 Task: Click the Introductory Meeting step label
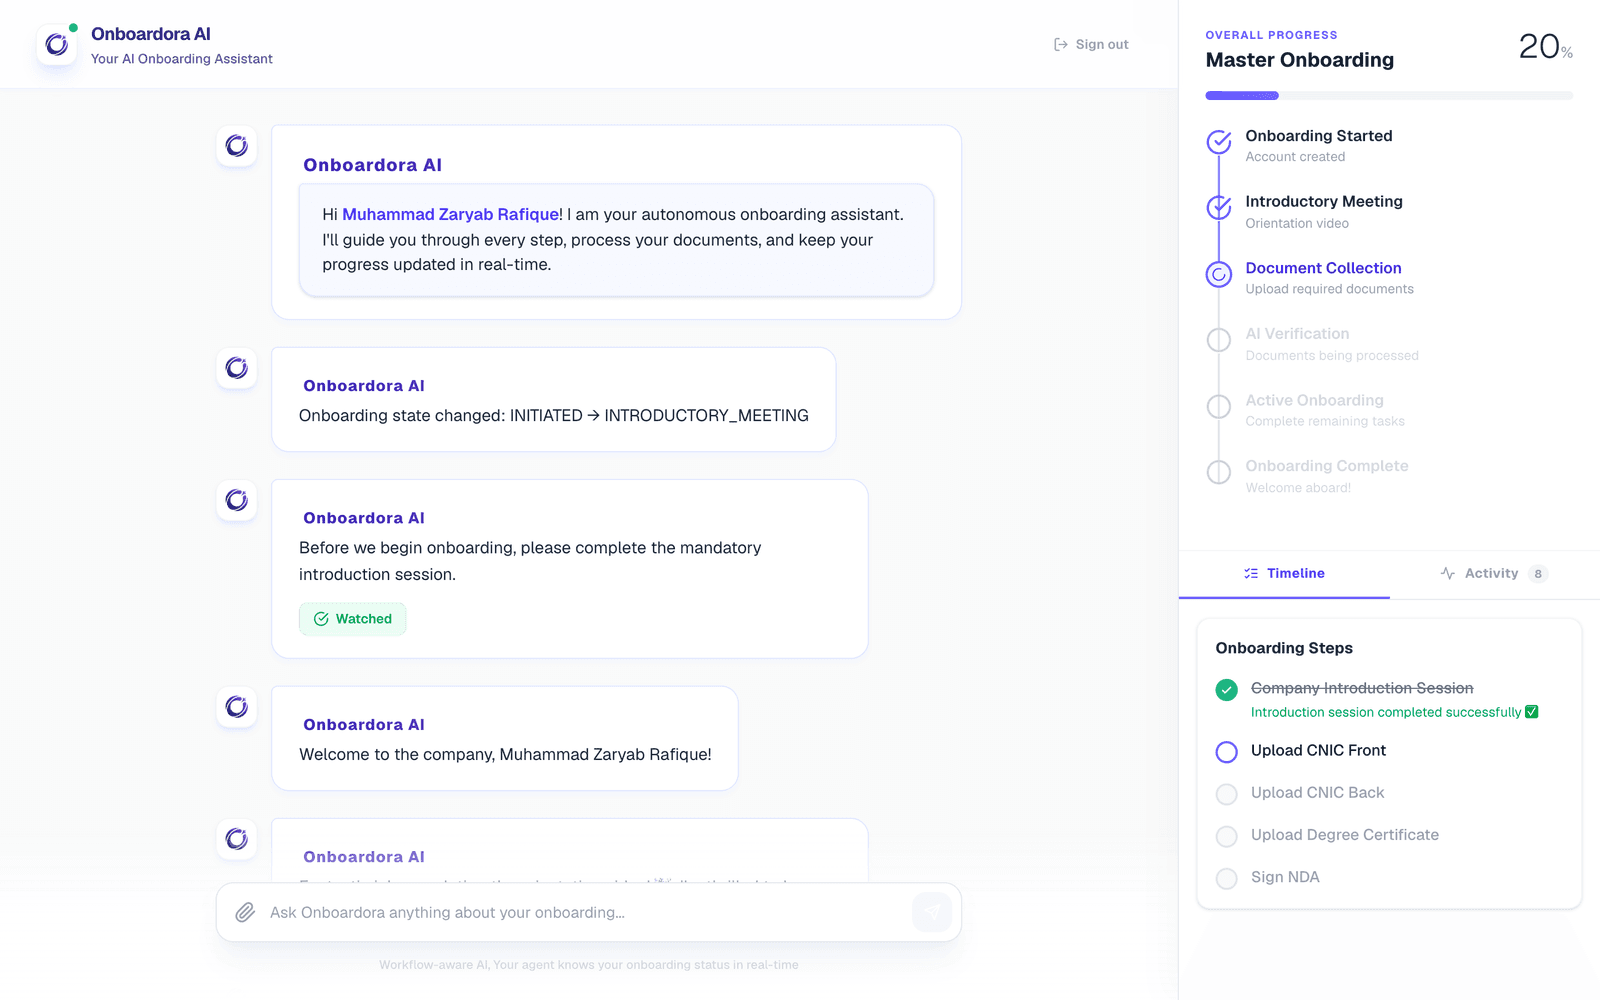pos(1324,201)
